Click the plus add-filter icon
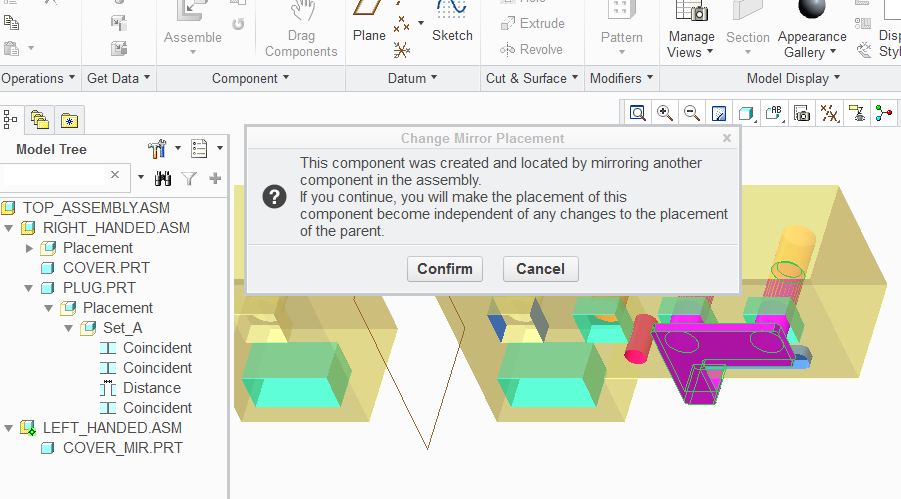 215,178
